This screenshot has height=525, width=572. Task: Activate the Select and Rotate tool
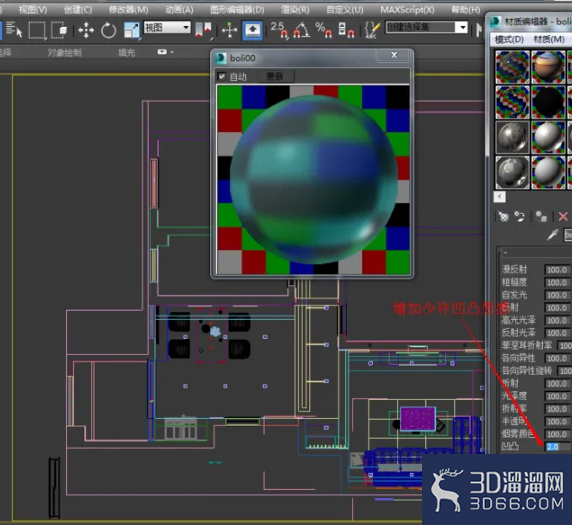point(108,30)
